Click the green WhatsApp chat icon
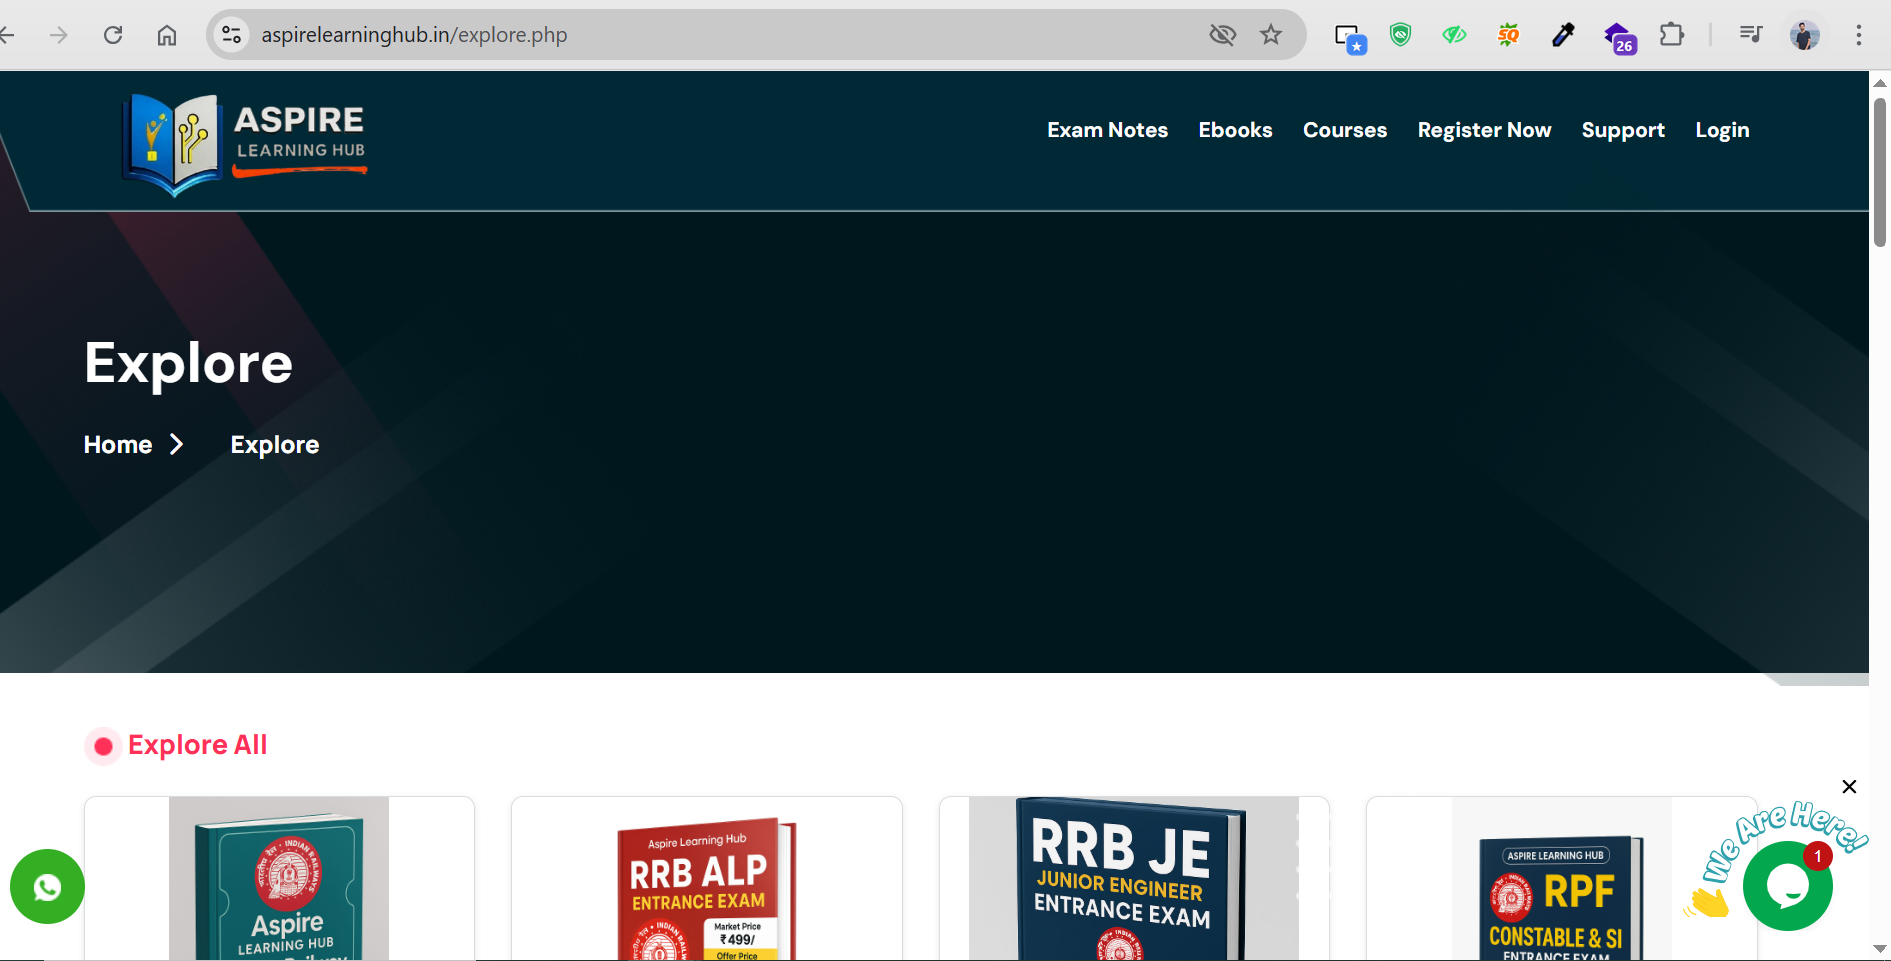The image size is (1891, 961). [47, 886]
